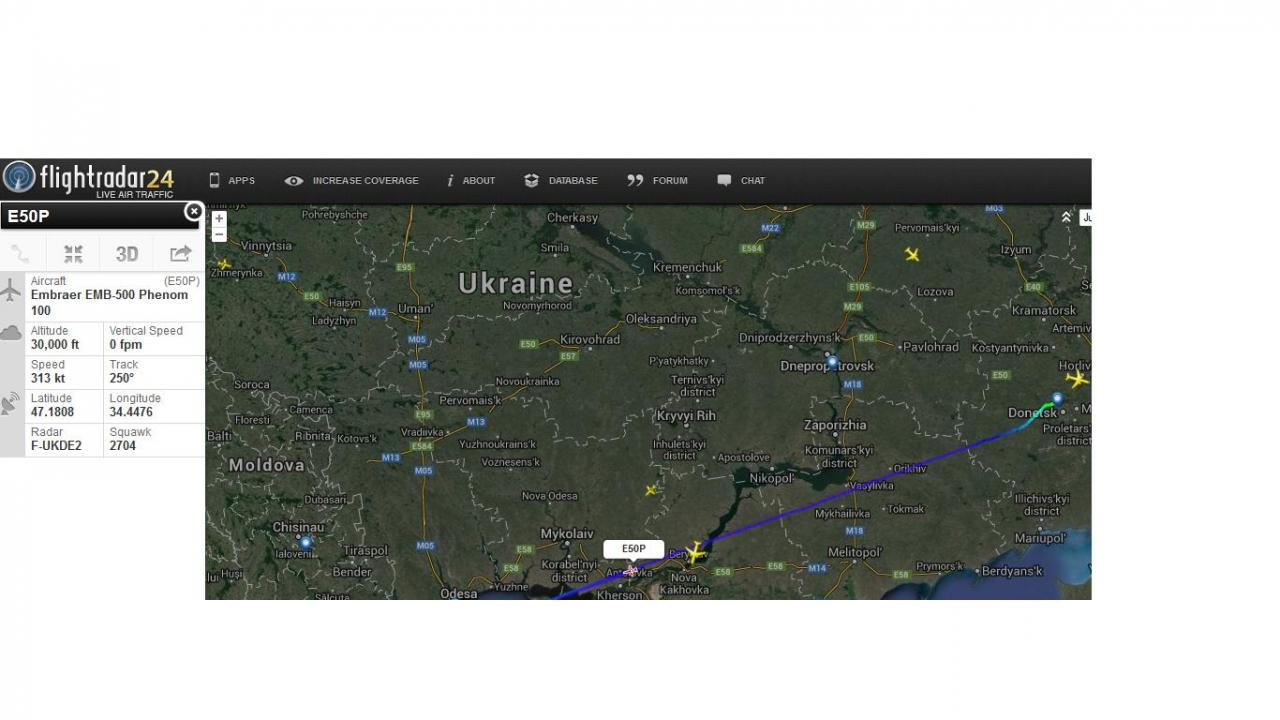Image resolution: width=1280 pixels, height=720 pixels.
Task: Collapse the top-right map panel chevron
Action: pos(1066,217)
